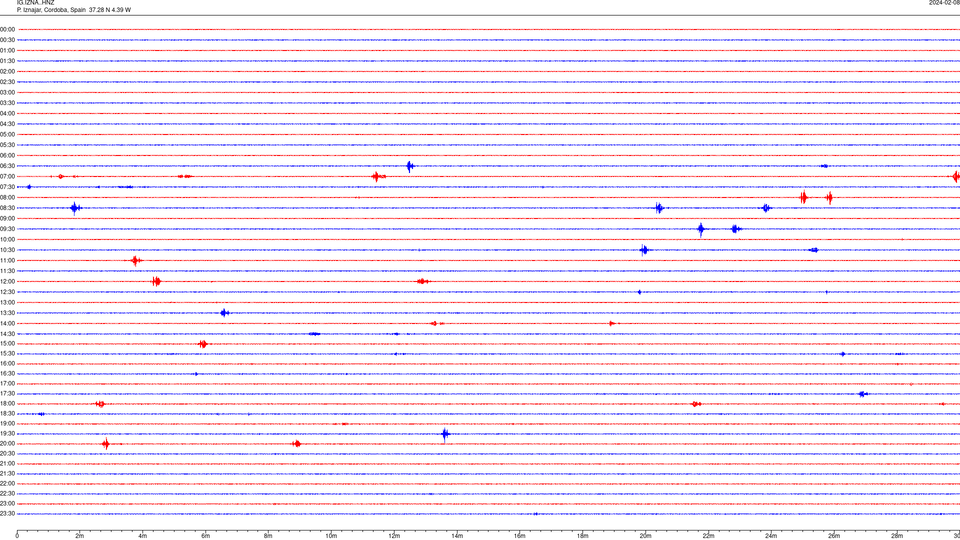Select the 03:30 trace time label

[x=7, y=103]
